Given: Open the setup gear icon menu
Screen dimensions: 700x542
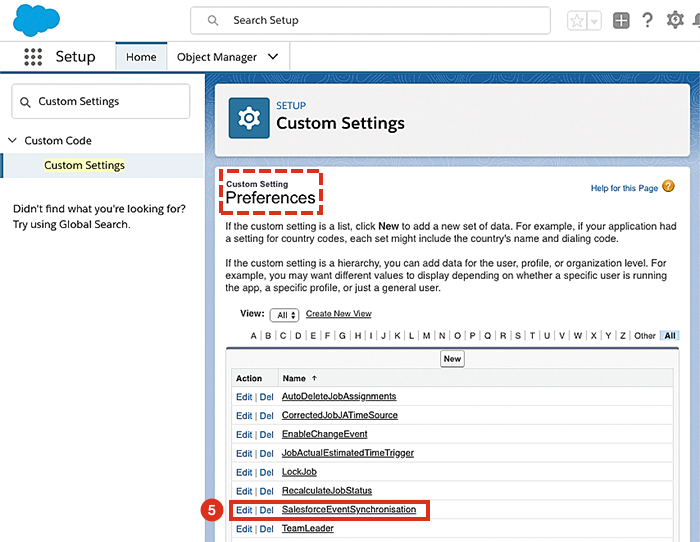Looking at the screenshot, I should click(676, 21).
